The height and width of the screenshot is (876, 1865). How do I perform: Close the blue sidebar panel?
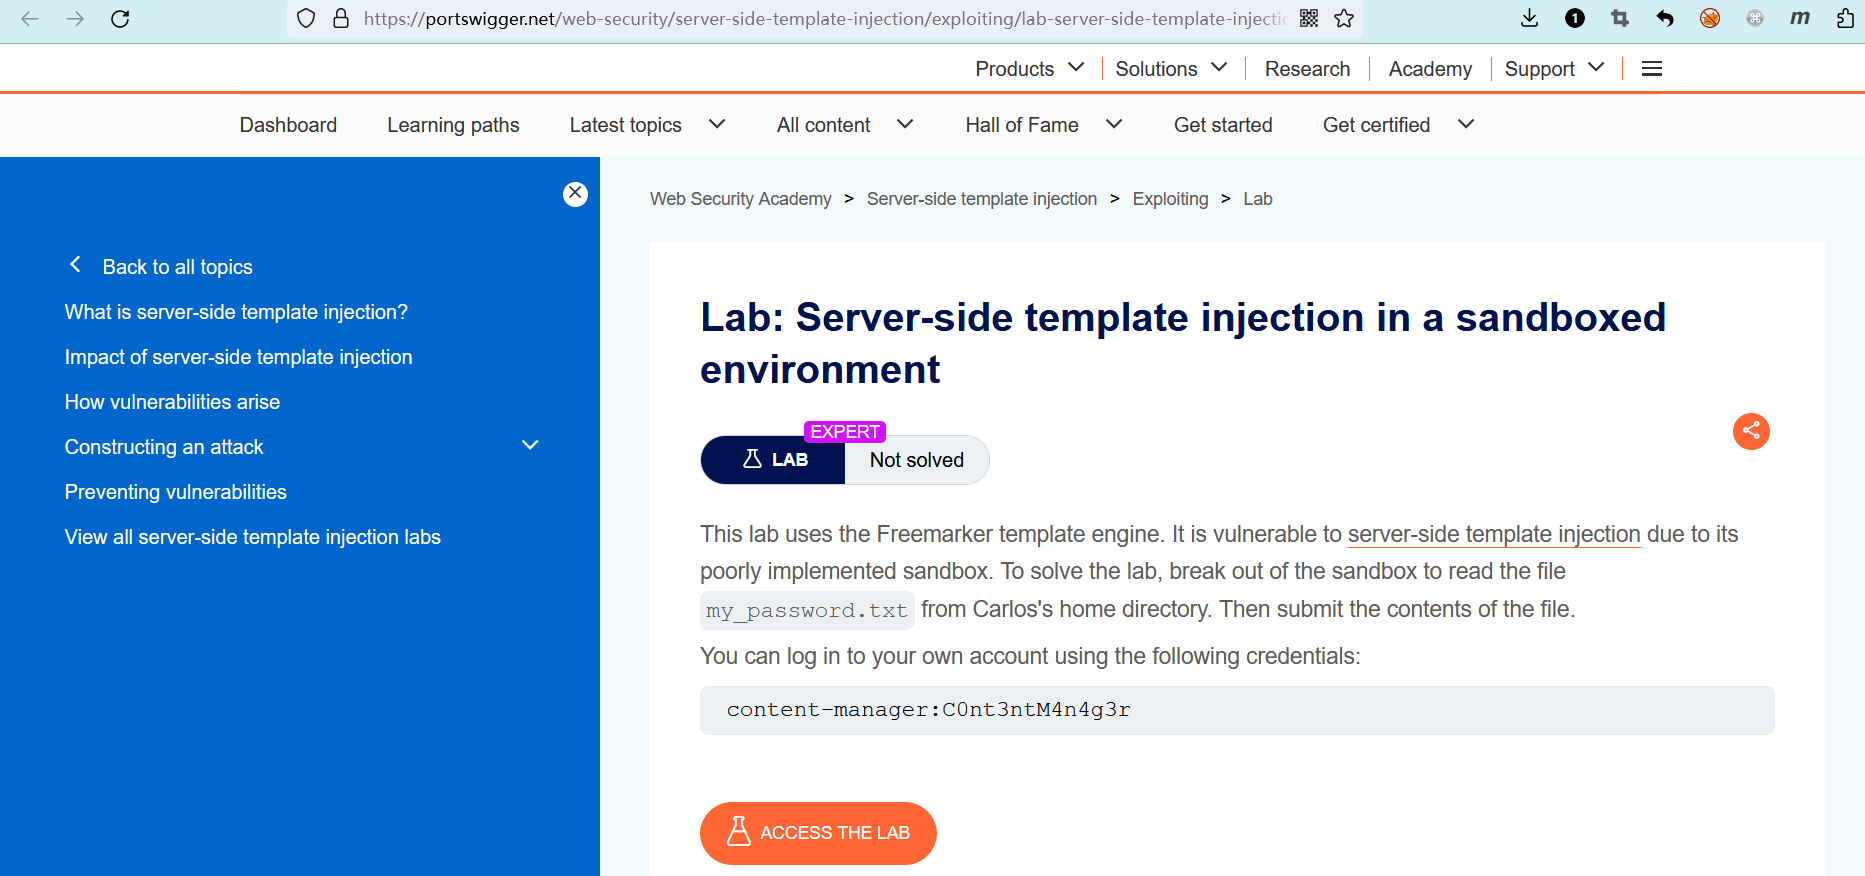pos(575,193)
